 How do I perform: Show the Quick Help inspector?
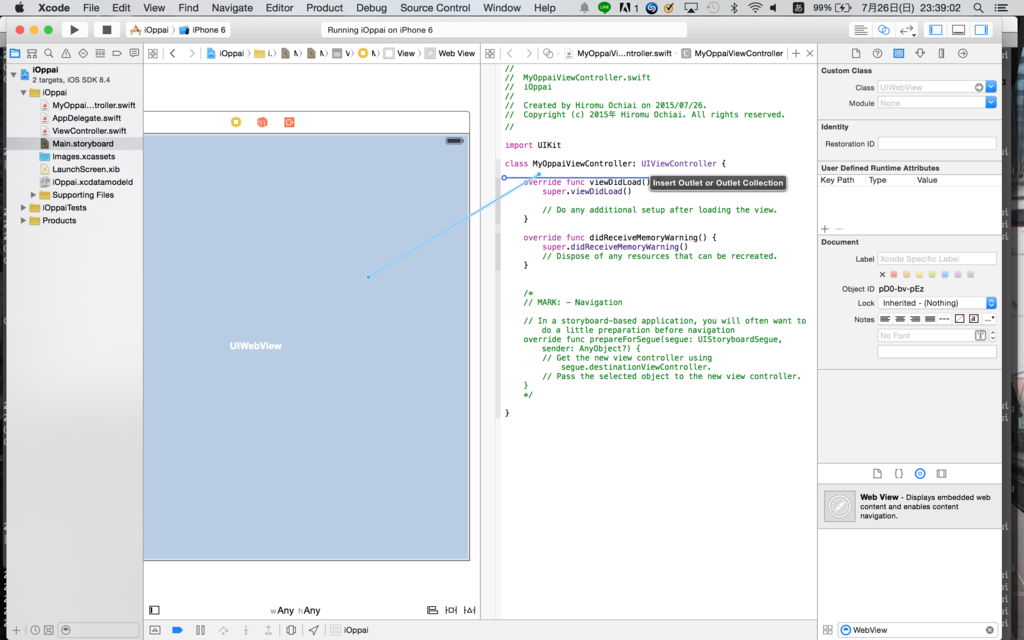[x=877, y=54]
